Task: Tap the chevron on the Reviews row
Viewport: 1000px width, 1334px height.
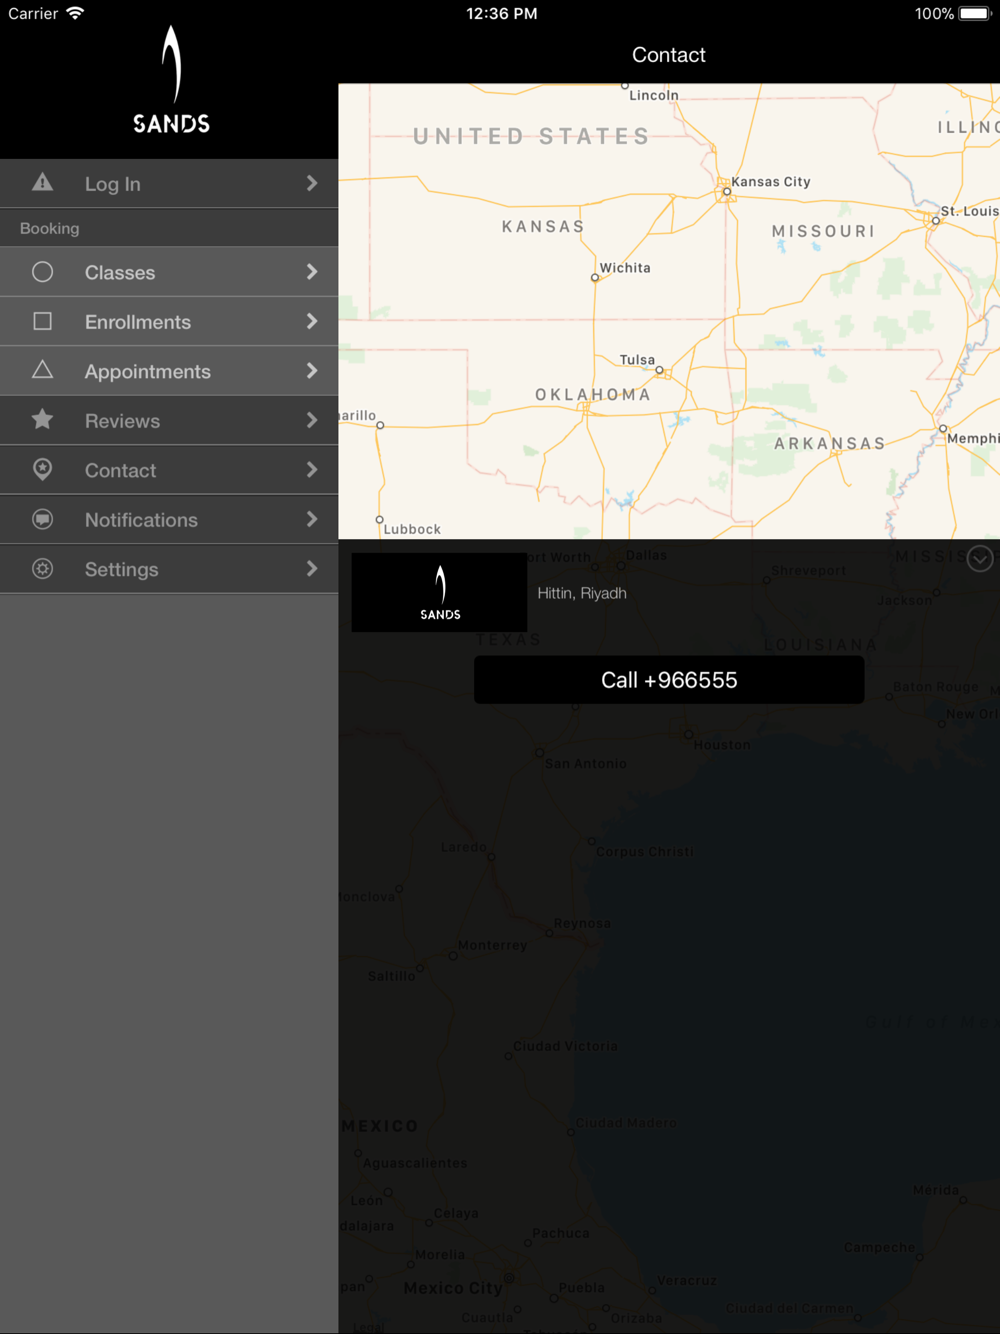Action: click(x=312, y=420)
